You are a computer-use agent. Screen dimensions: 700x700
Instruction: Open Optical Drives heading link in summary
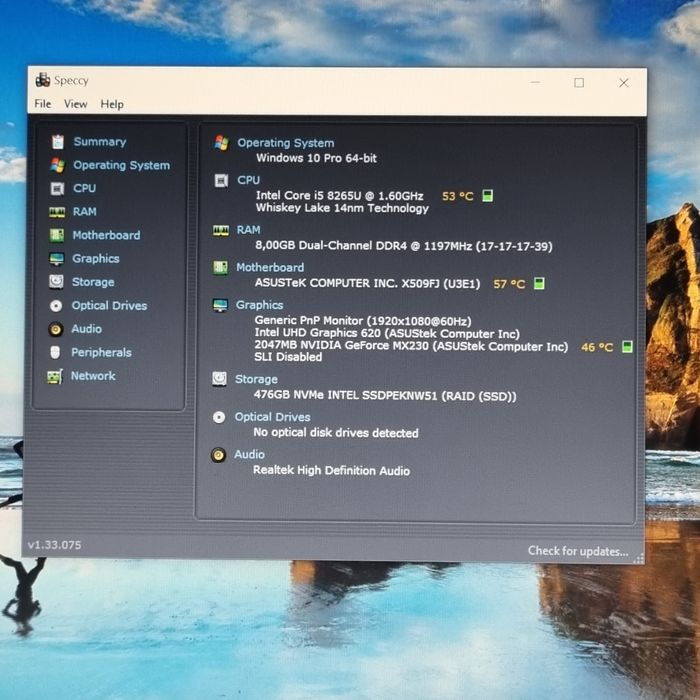(273, 417)
